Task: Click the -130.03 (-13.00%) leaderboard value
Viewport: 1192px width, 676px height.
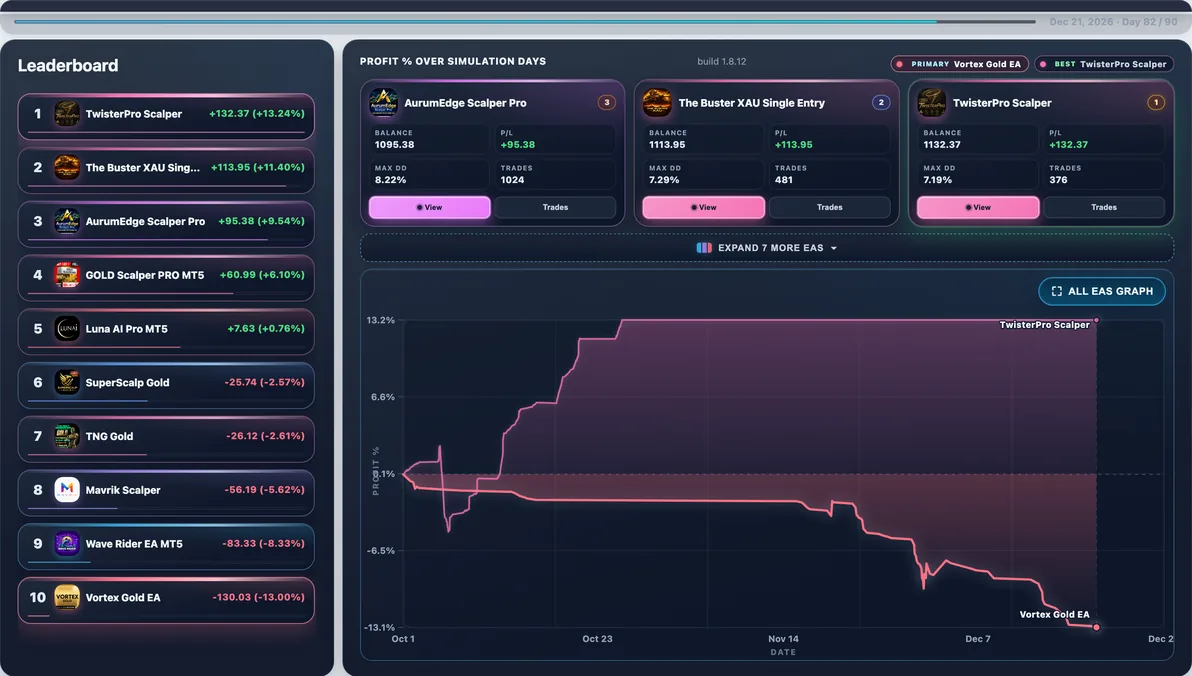Action: point(258,598)
